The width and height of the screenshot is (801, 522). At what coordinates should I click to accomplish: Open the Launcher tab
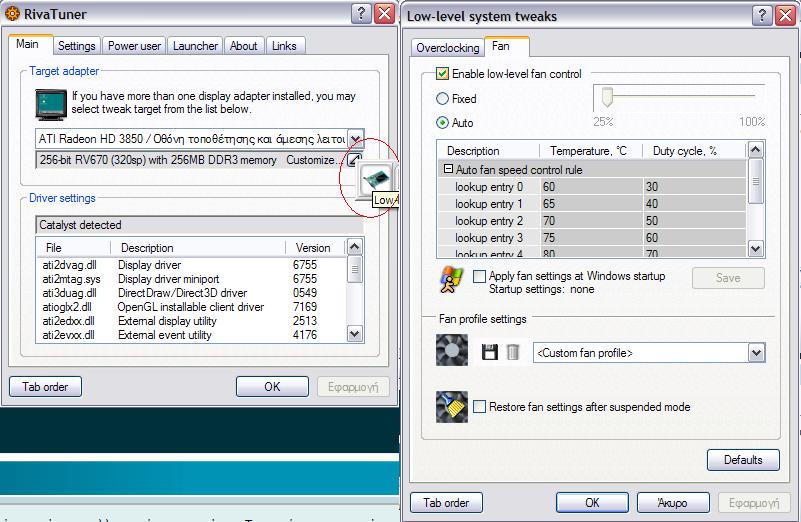point(195,46)
